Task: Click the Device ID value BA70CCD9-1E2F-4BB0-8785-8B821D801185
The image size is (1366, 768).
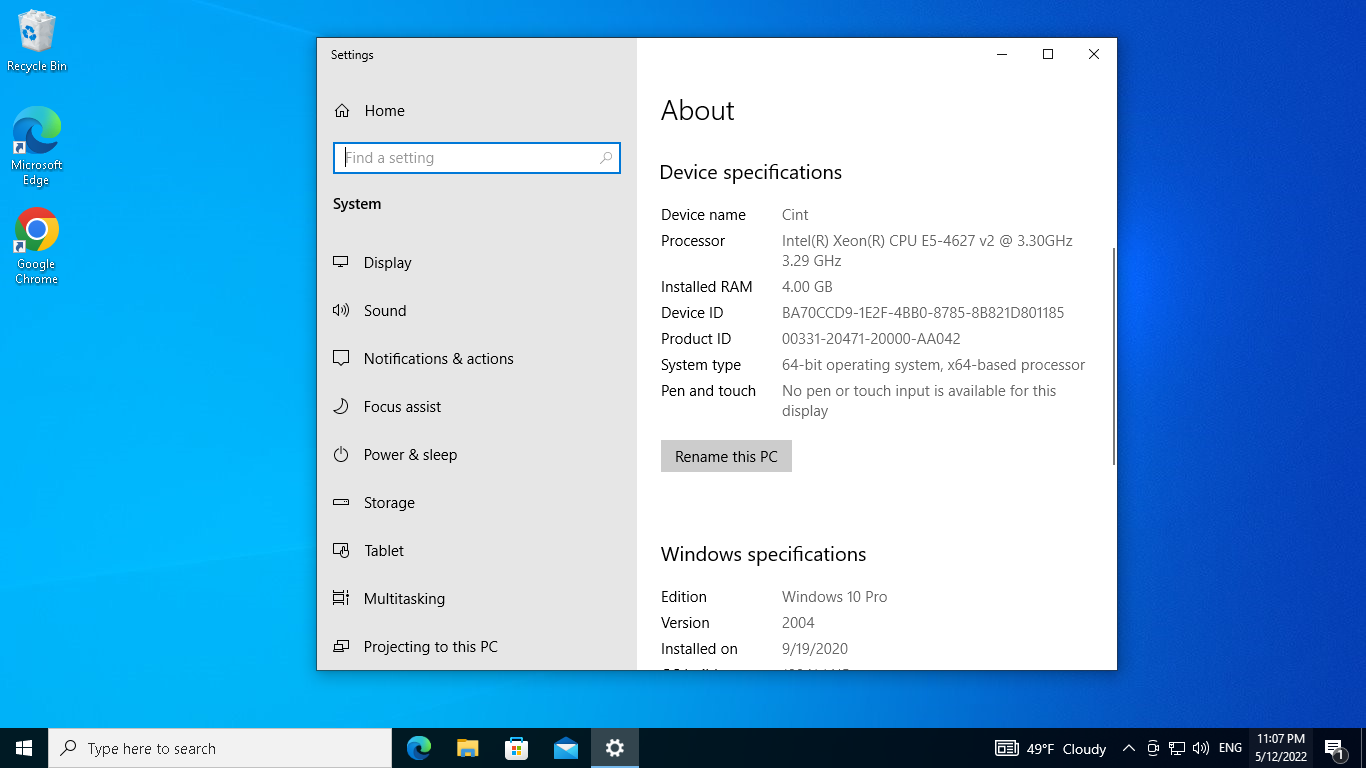Action: pos(923,313)
